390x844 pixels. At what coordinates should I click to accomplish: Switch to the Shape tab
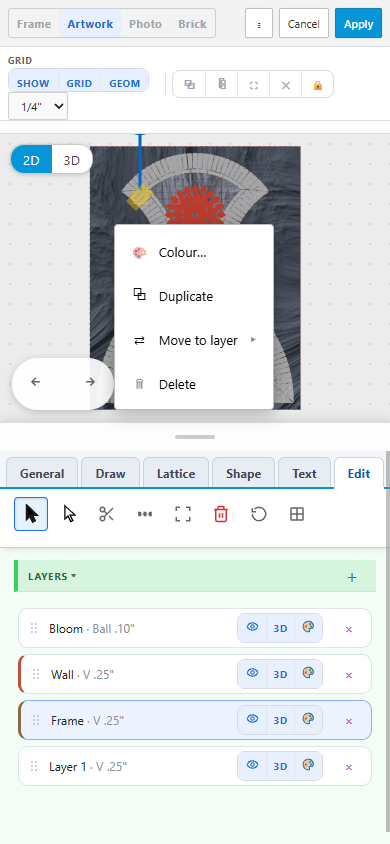(x=244, y=473)
